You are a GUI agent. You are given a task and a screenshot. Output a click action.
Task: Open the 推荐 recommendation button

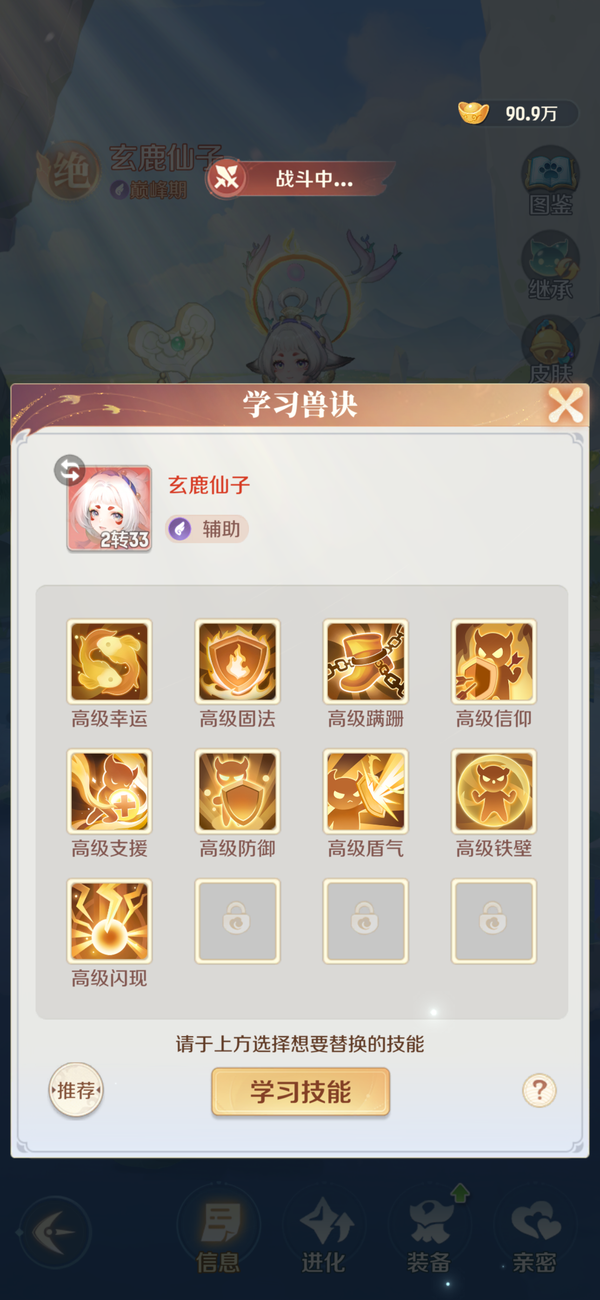pyautogui.click(x=76, y=1090)
